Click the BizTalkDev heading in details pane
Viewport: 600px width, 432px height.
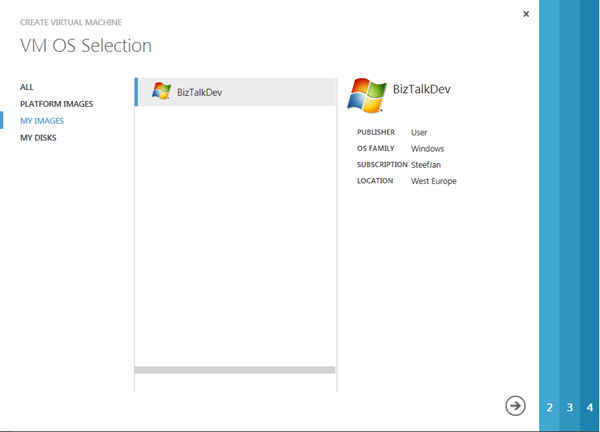point(422,89)
